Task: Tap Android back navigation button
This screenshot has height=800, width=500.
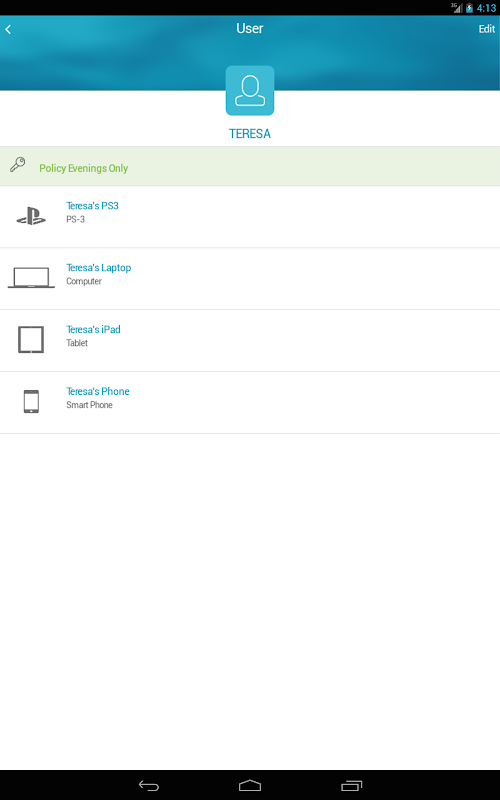Action: pos(149,785)
